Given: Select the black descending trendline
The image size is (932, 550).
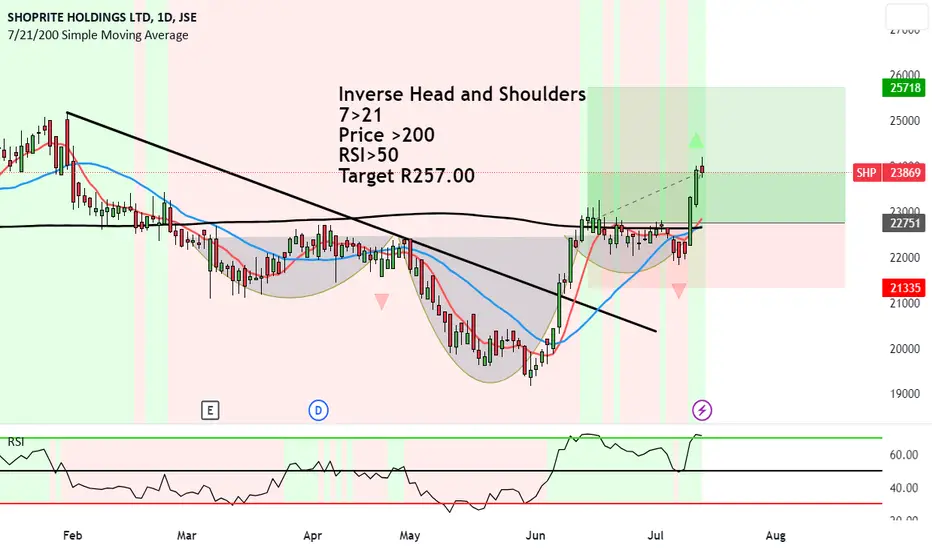Looking at the screenshot, I should tap(361, 222).
